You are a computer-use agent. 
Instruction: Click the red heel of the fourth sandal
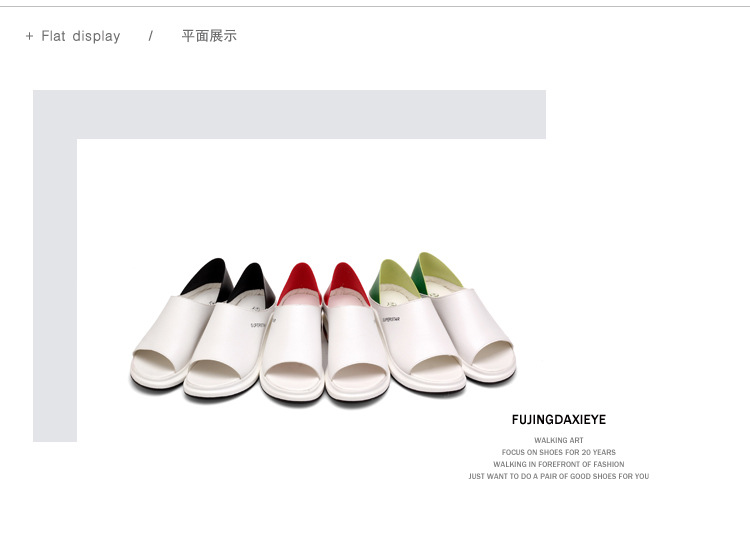point(345,281)
